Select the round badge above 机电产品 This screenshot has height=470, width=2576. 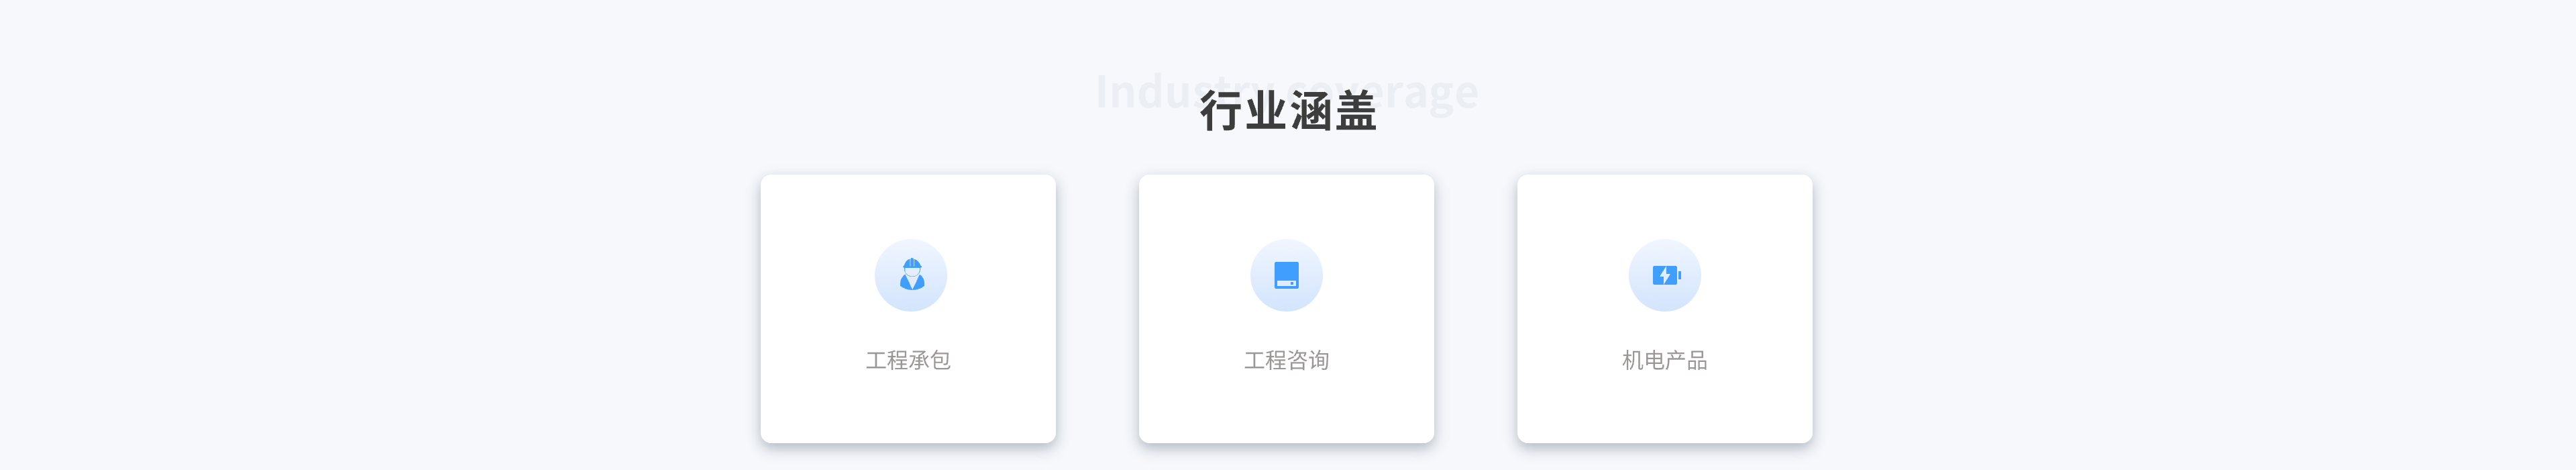[x=1665, y=275]
